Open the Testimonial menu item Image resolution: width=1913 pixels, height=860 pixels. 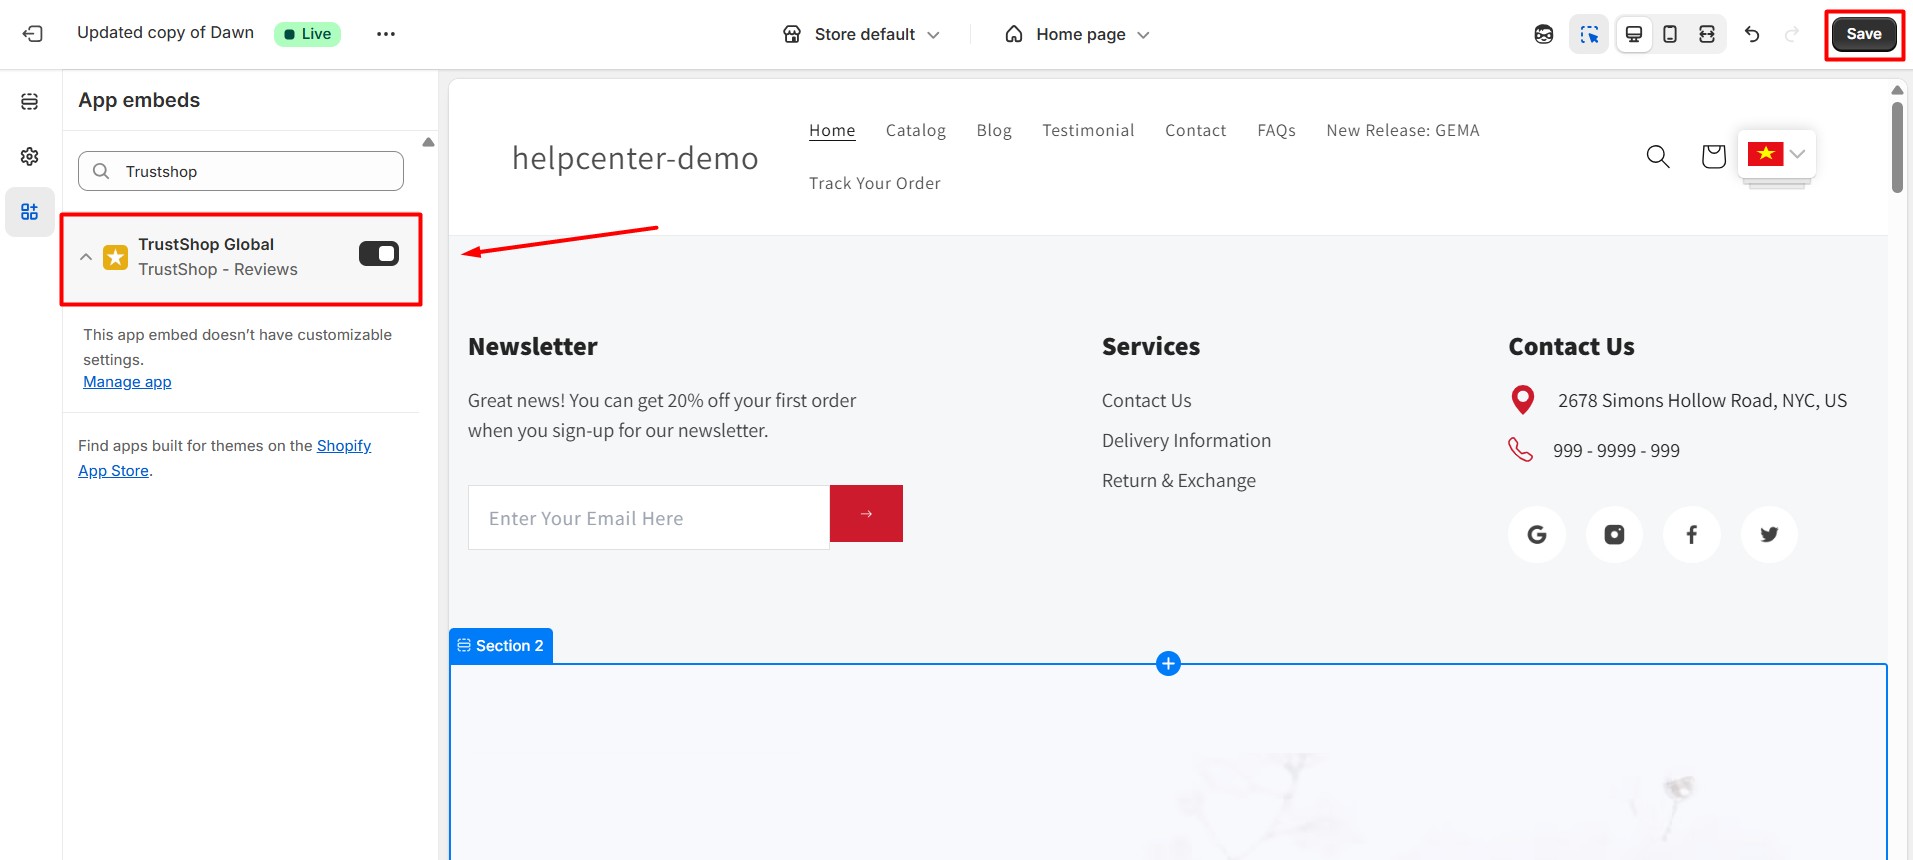point(1088,130)
